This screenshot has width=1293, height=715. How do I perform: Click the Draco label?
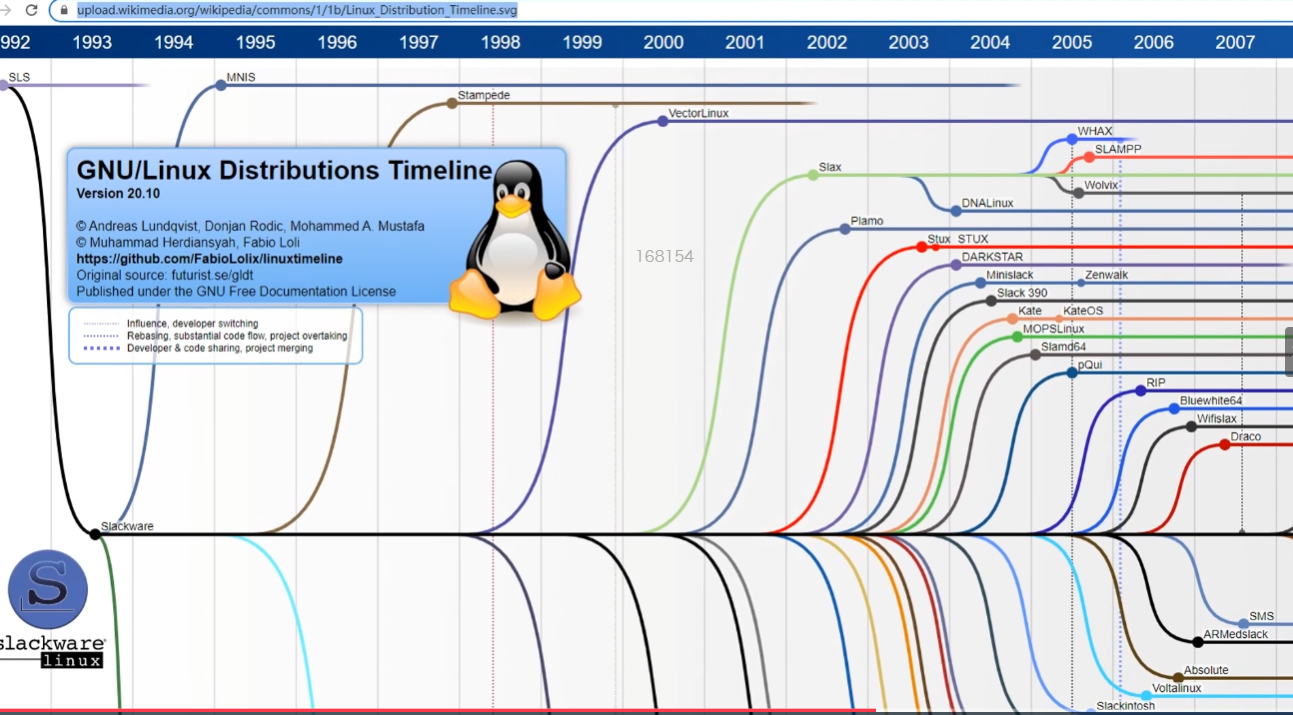[1246, 437]
